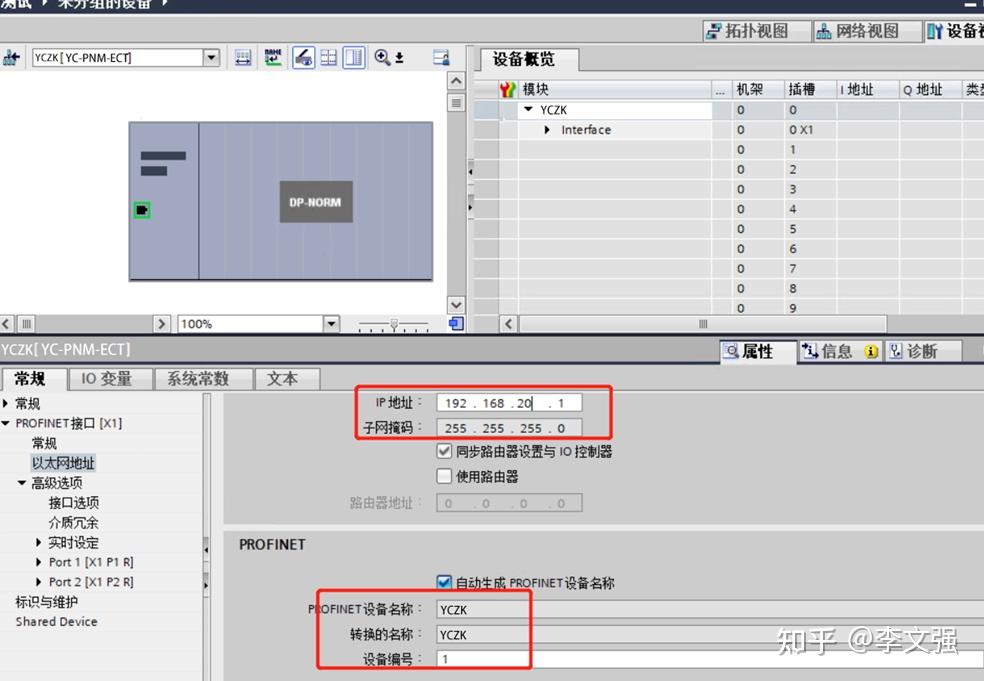Expand the 实时设定 tree node
984x681 pixels.
[39, 542]
